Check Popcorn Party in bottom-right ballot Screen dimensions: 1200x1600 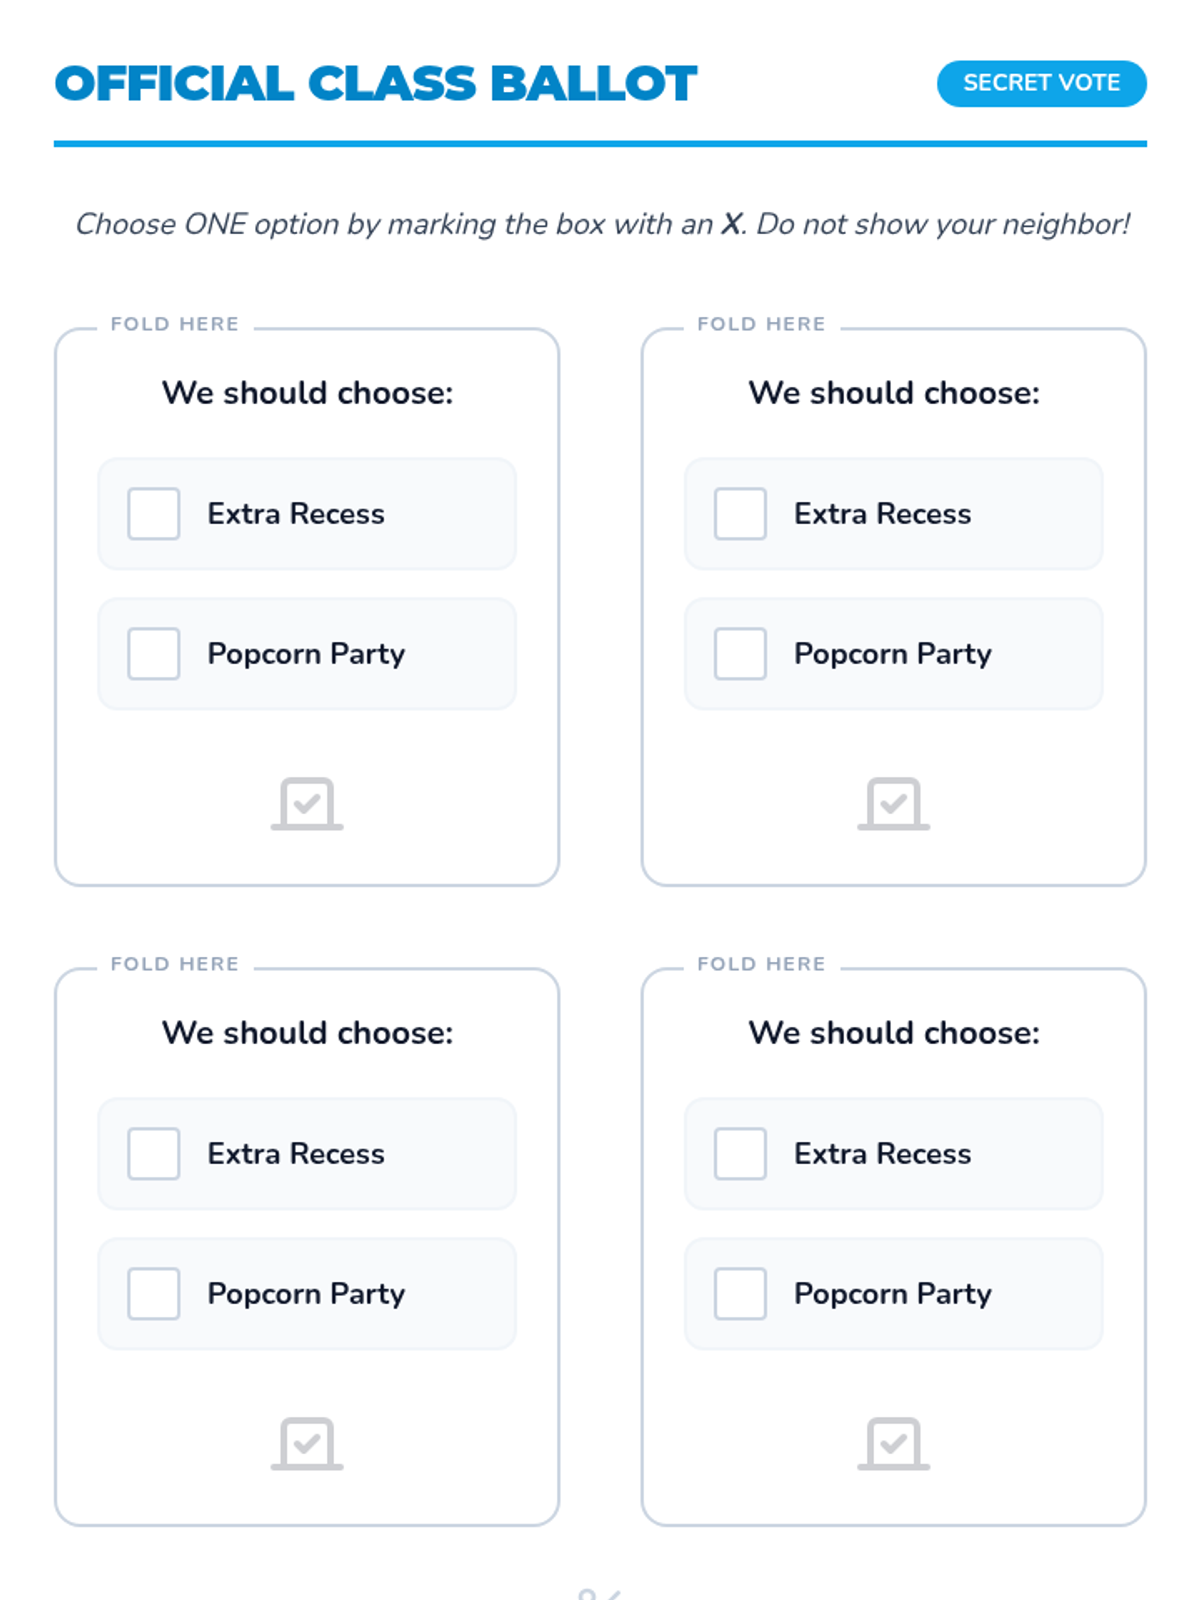click(x=740, y=1294)
